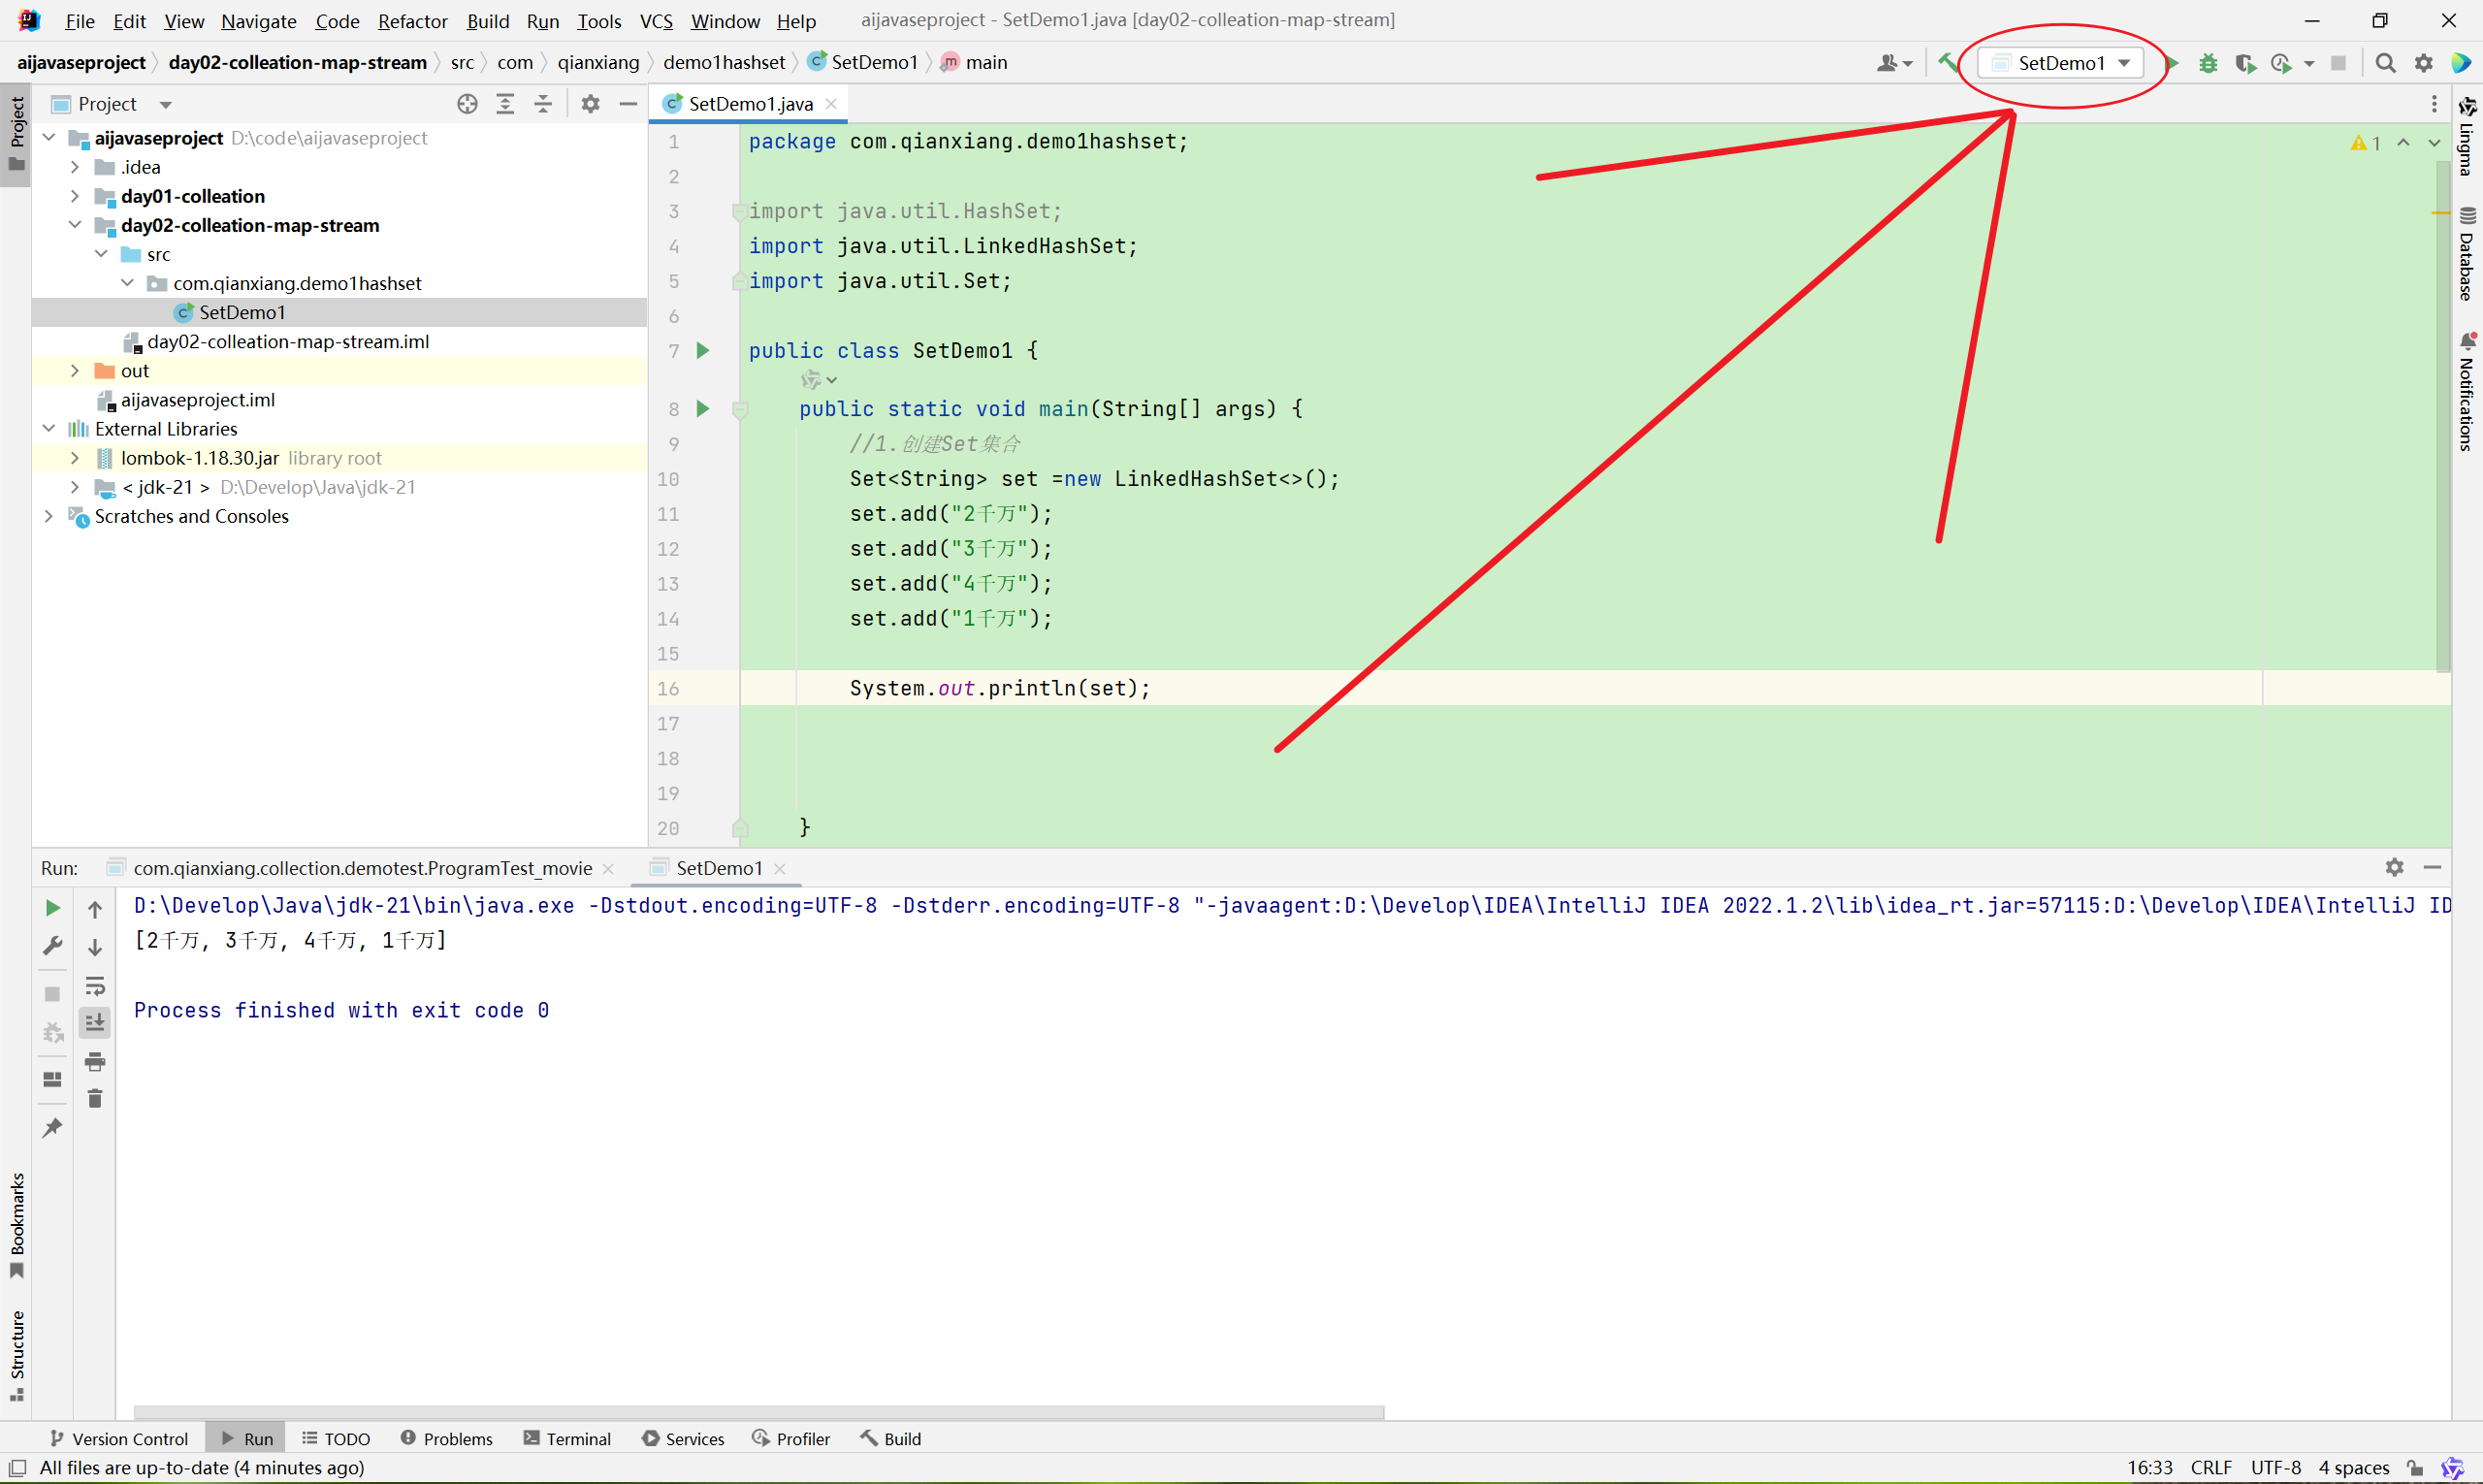Open the Refactor menu

[x=412, y=21]
